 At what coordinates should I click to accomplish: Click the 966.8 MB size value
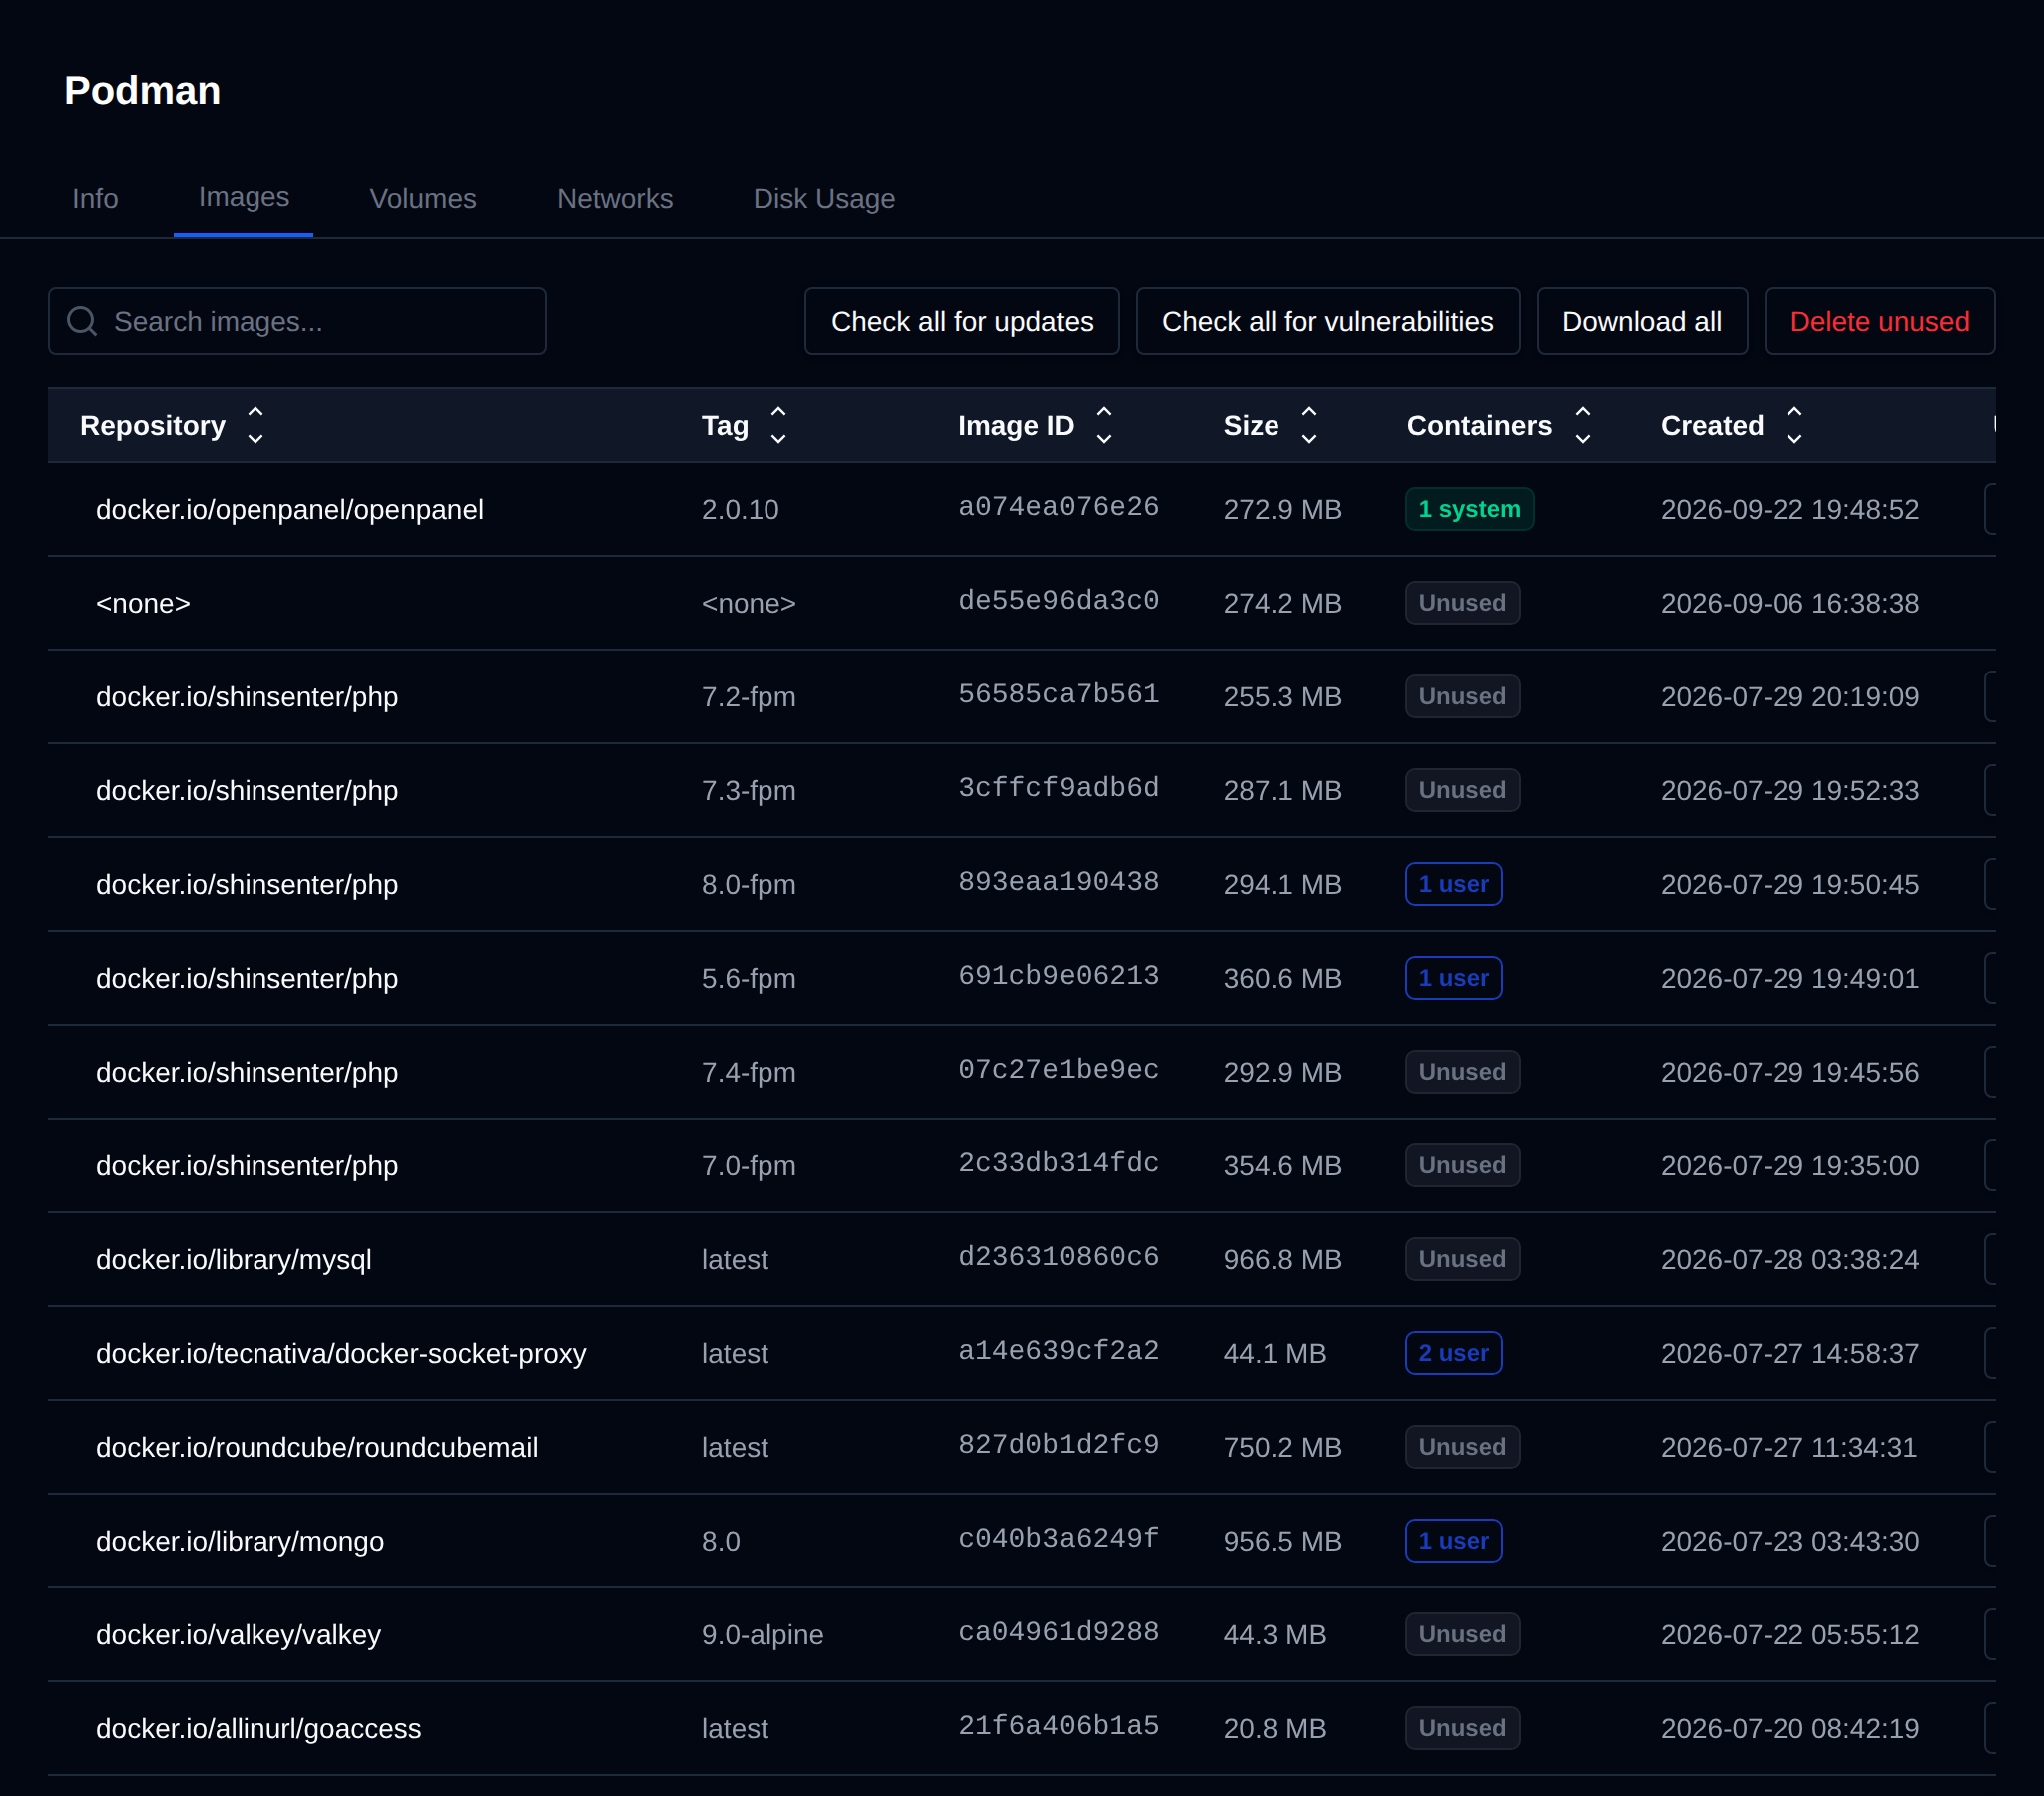click(1282, 1259)
